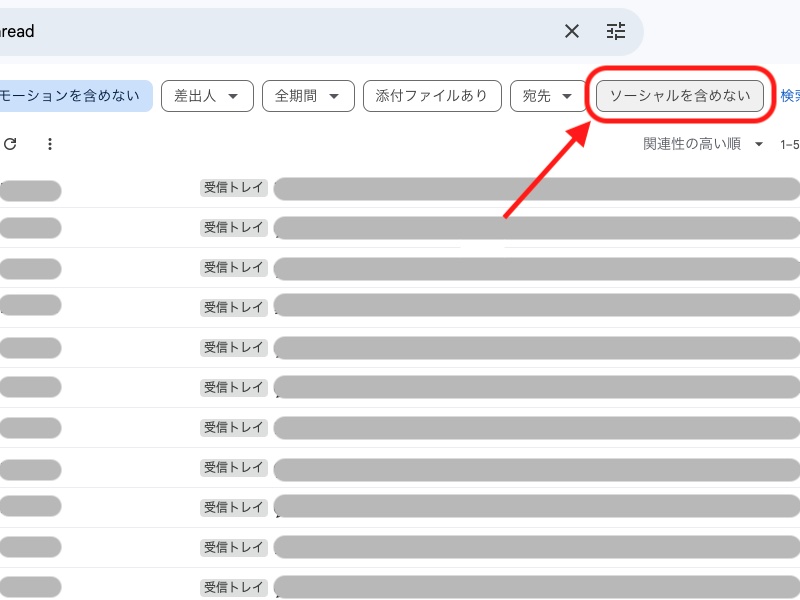The height and width of the screenshot is (600, 800).
Task: Open the 差出人 filter dropdown
Action: [x=207, y=96]
